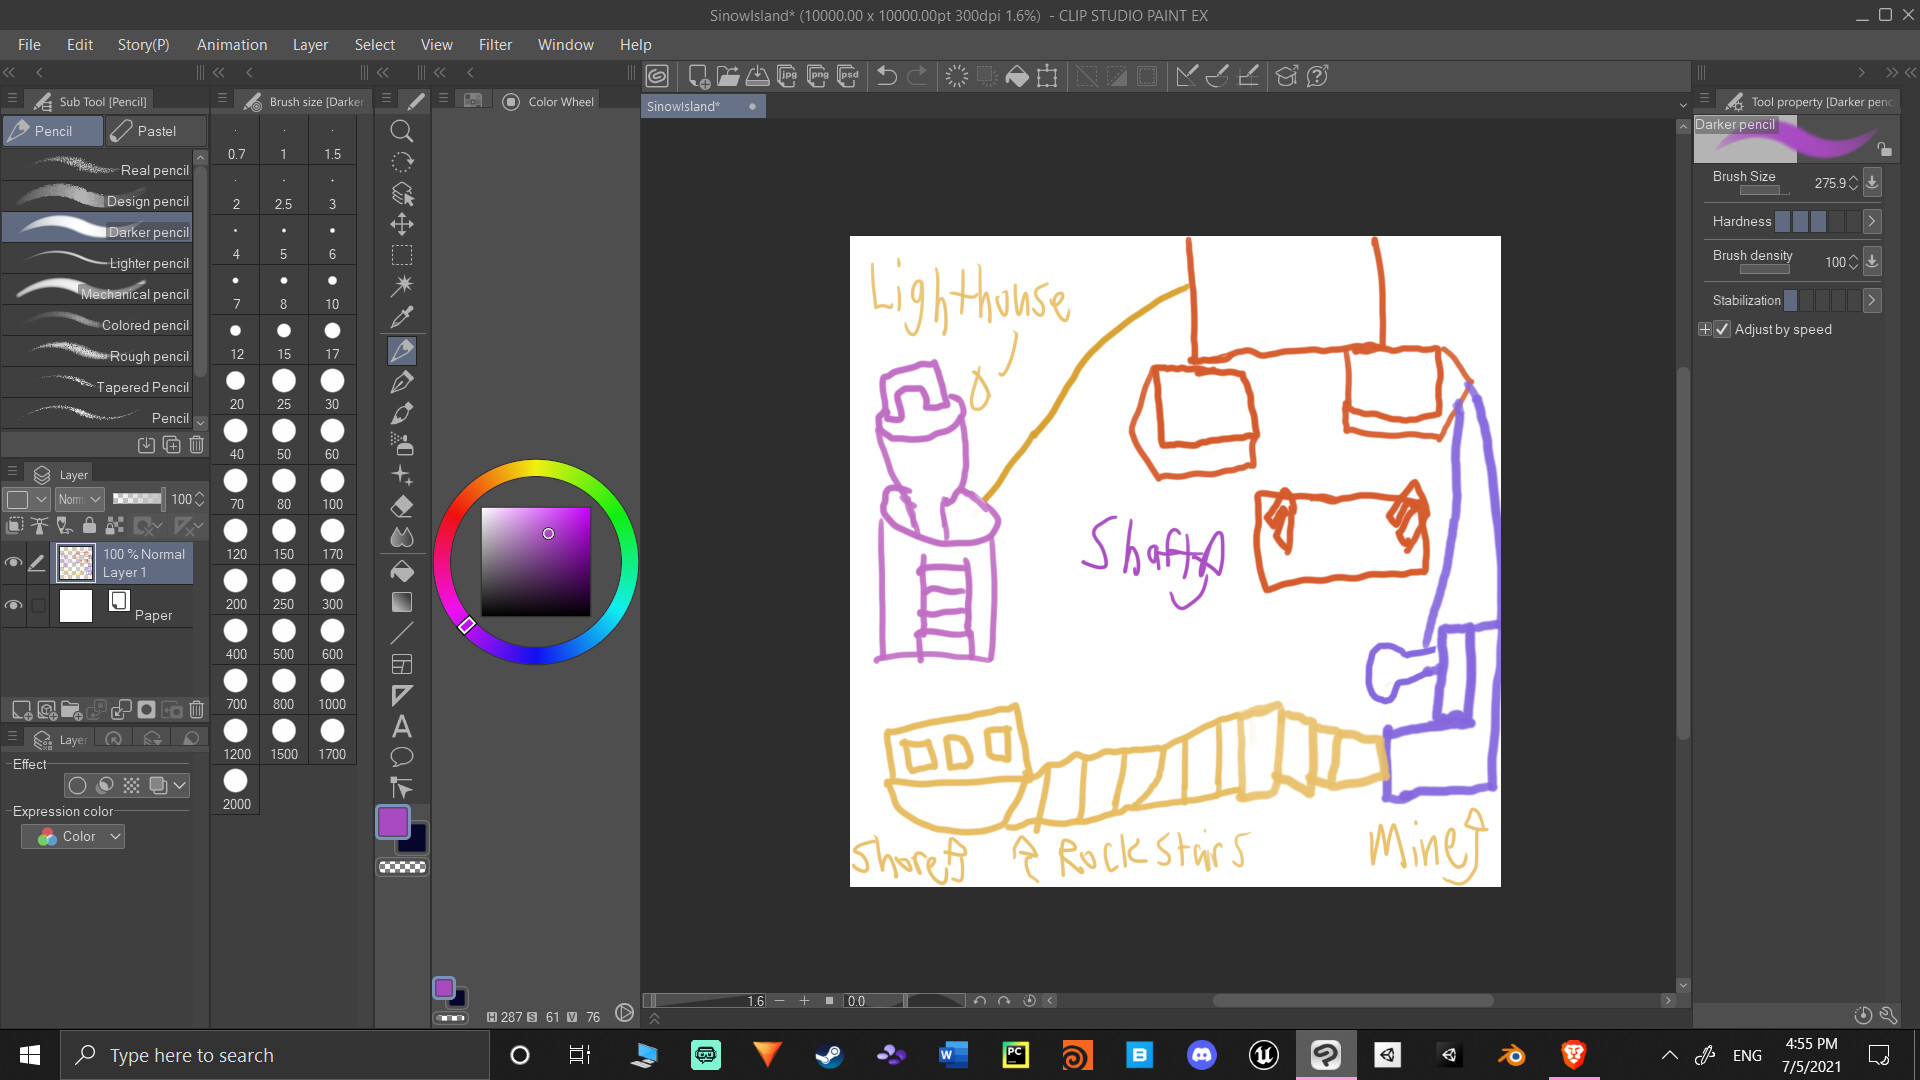This screenshot has width=1920, height=1080.
Task: Select the Eyedropper tool
Action: coord(402,317)
